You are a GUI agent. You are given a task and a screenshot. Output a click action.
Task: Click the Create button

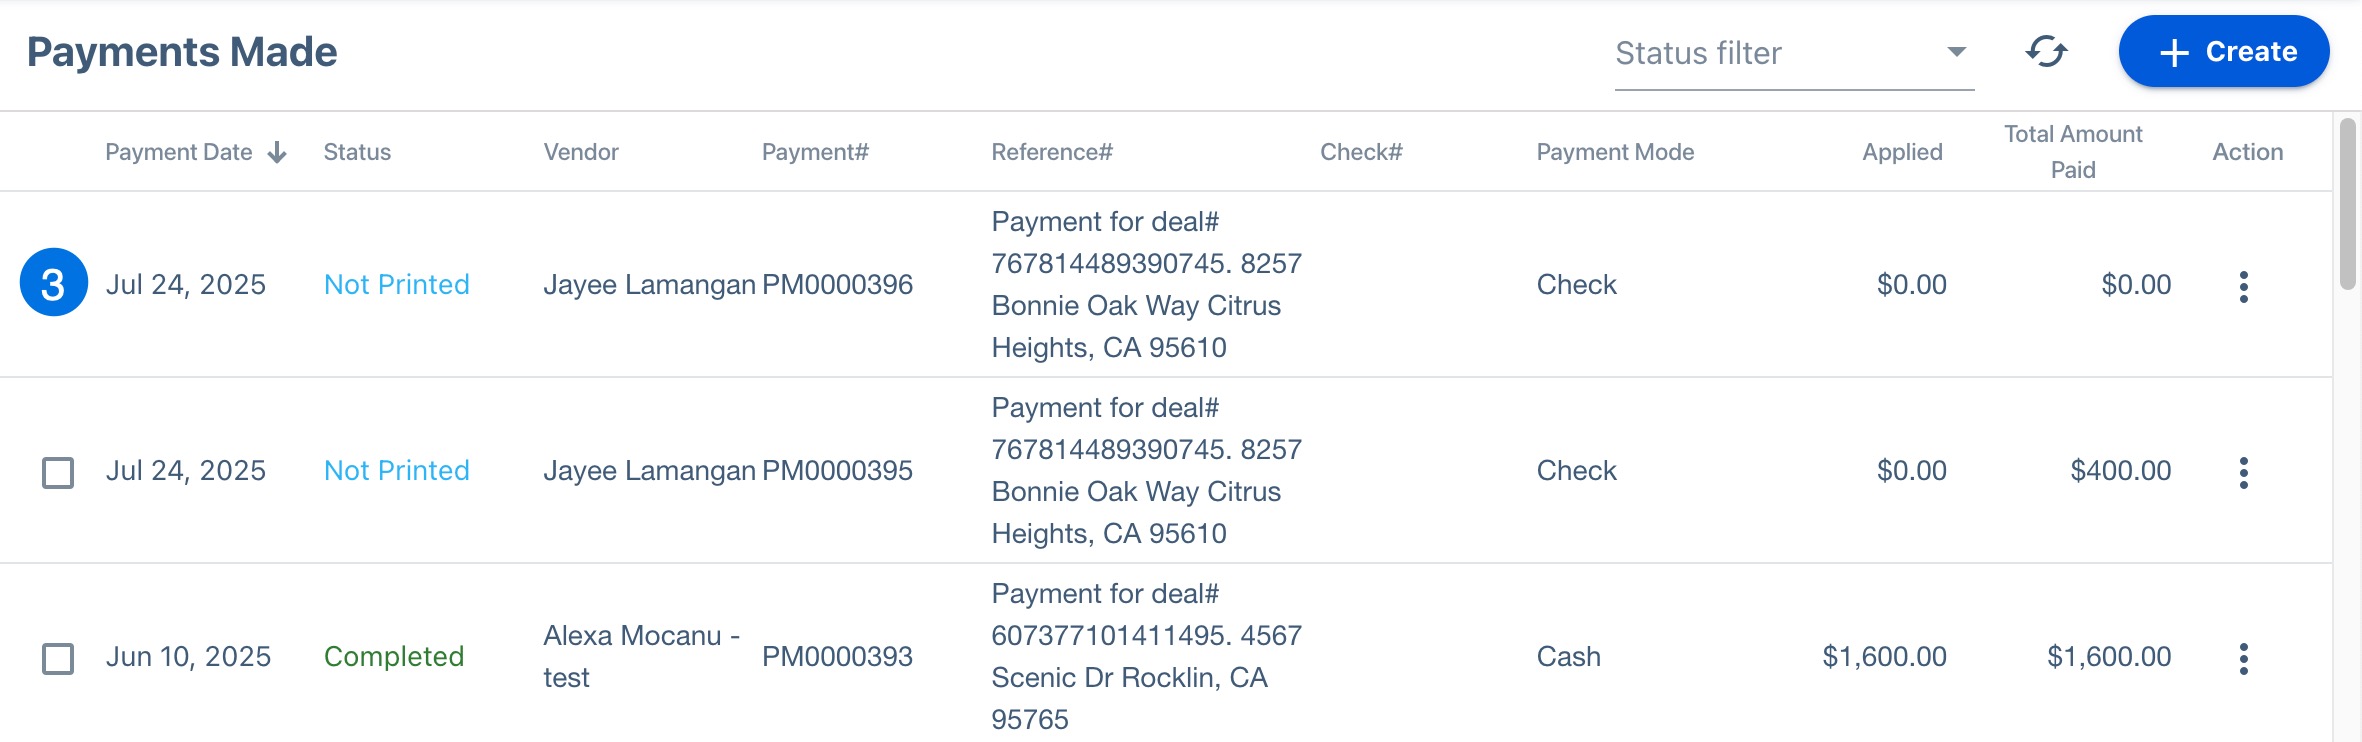point(2223,52)
